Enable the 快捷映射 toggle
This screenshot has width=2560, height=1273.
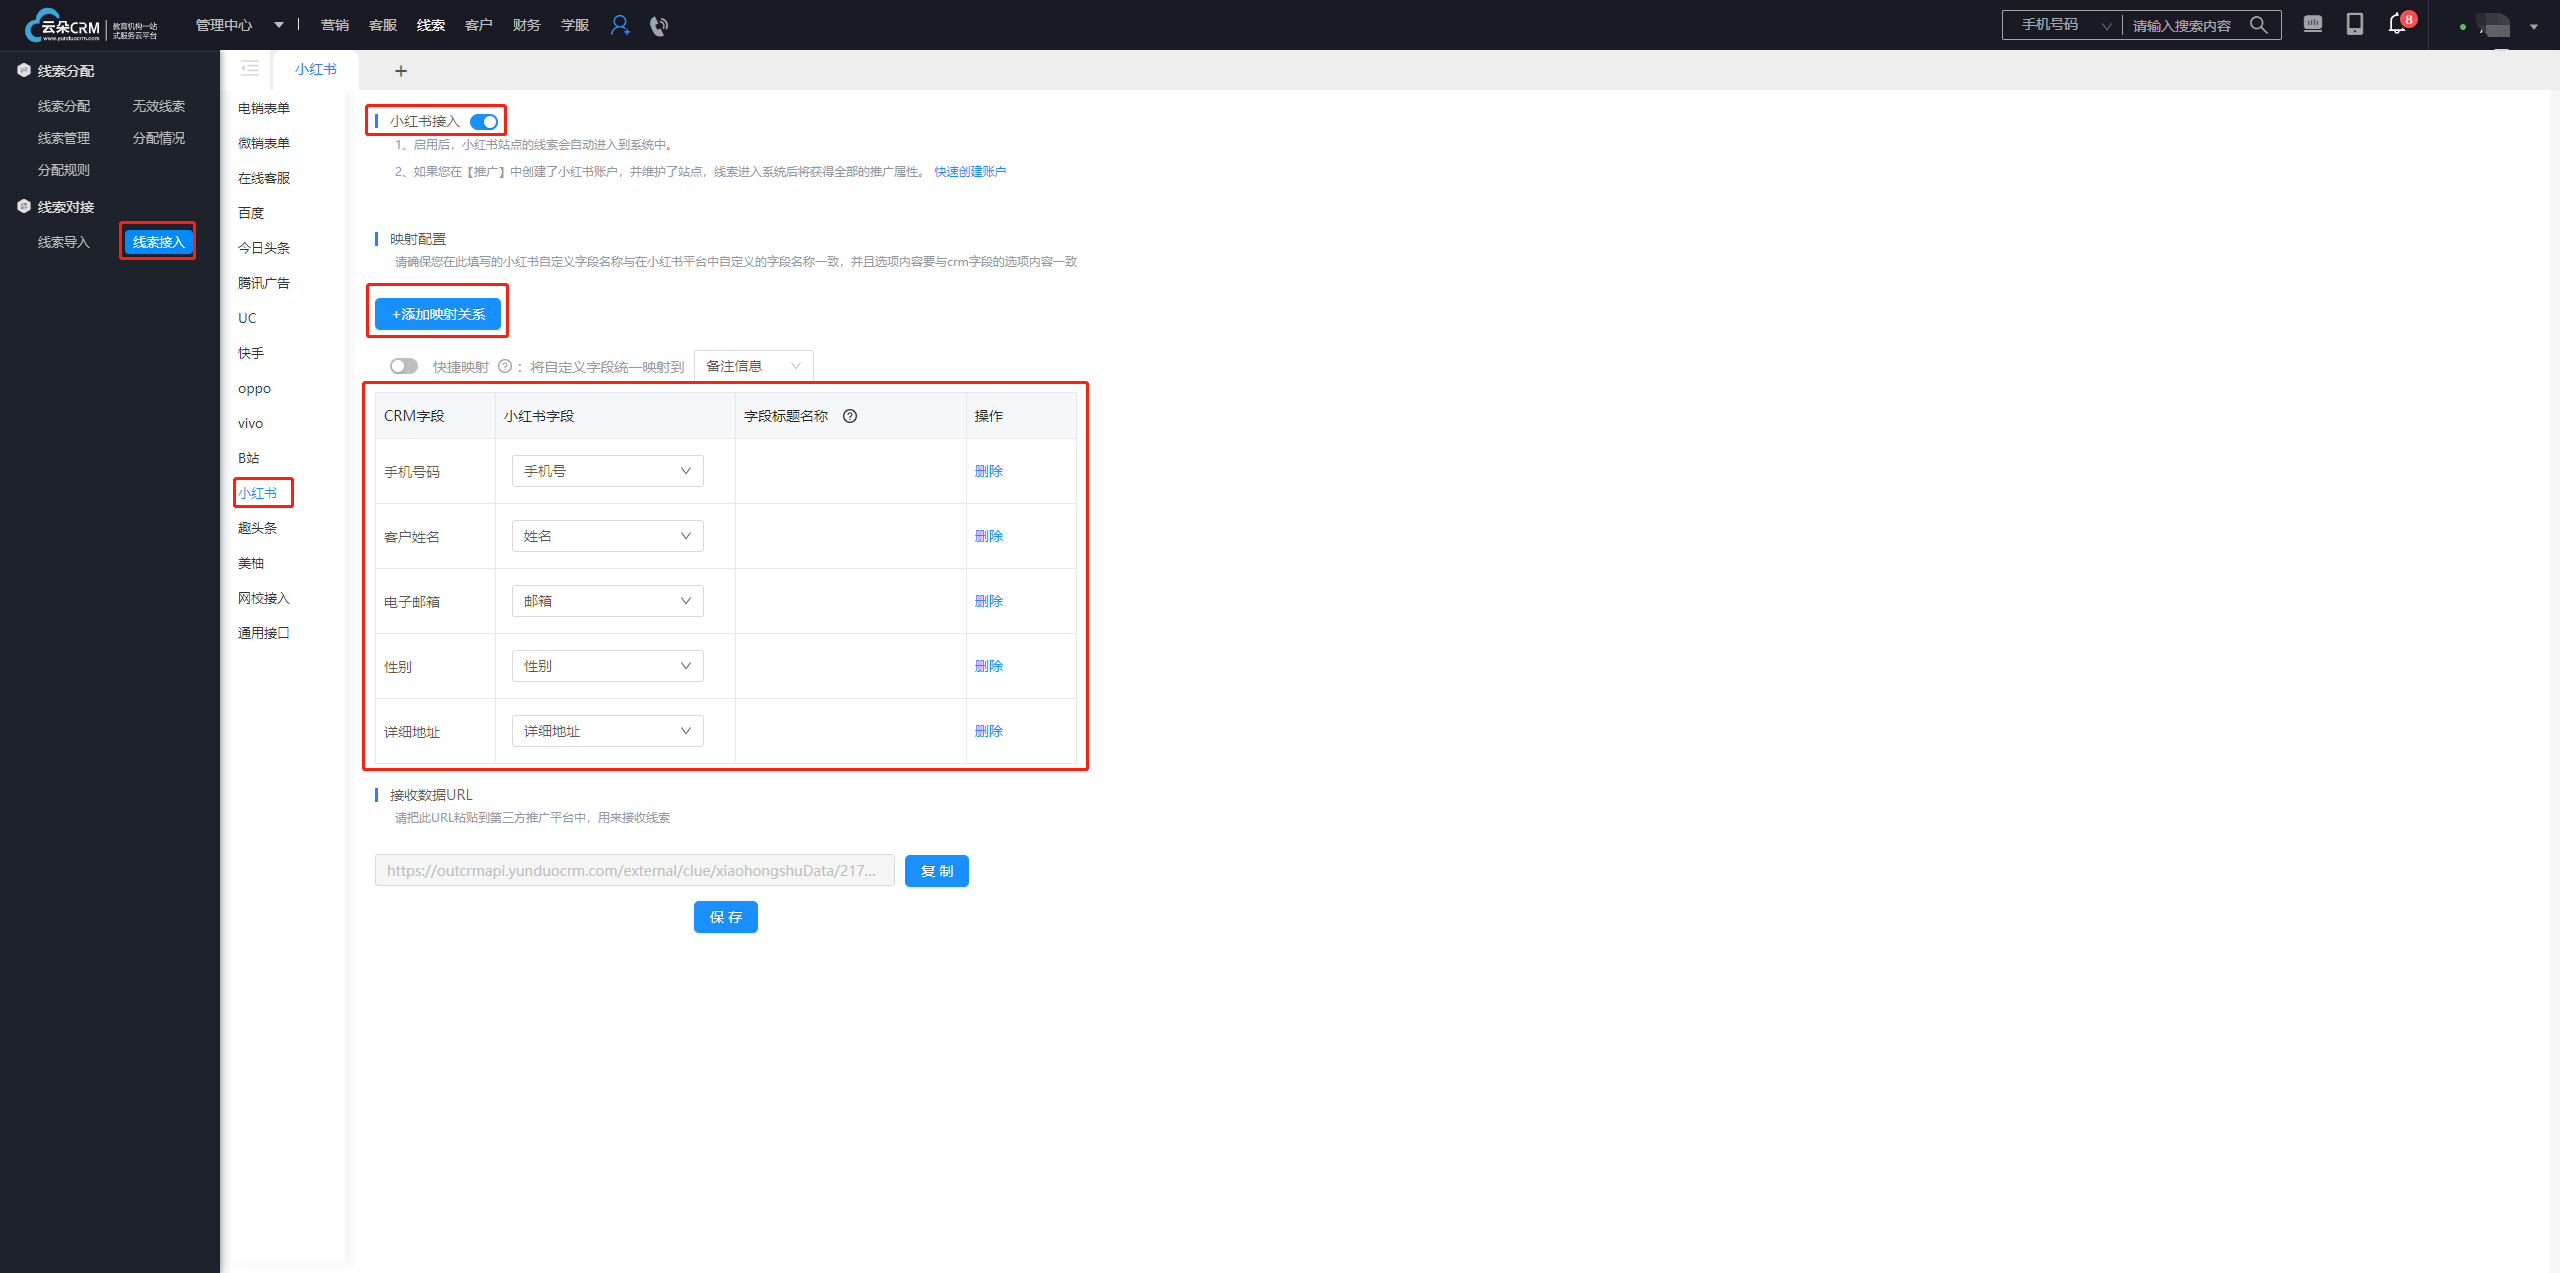pyautogui.click(x=404, y=366)
